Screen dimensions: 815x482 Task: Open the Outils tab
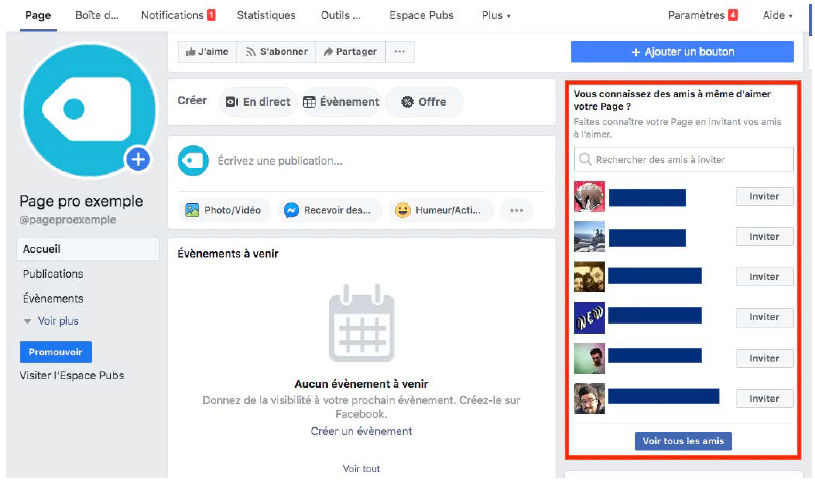(x=340, y=16)
